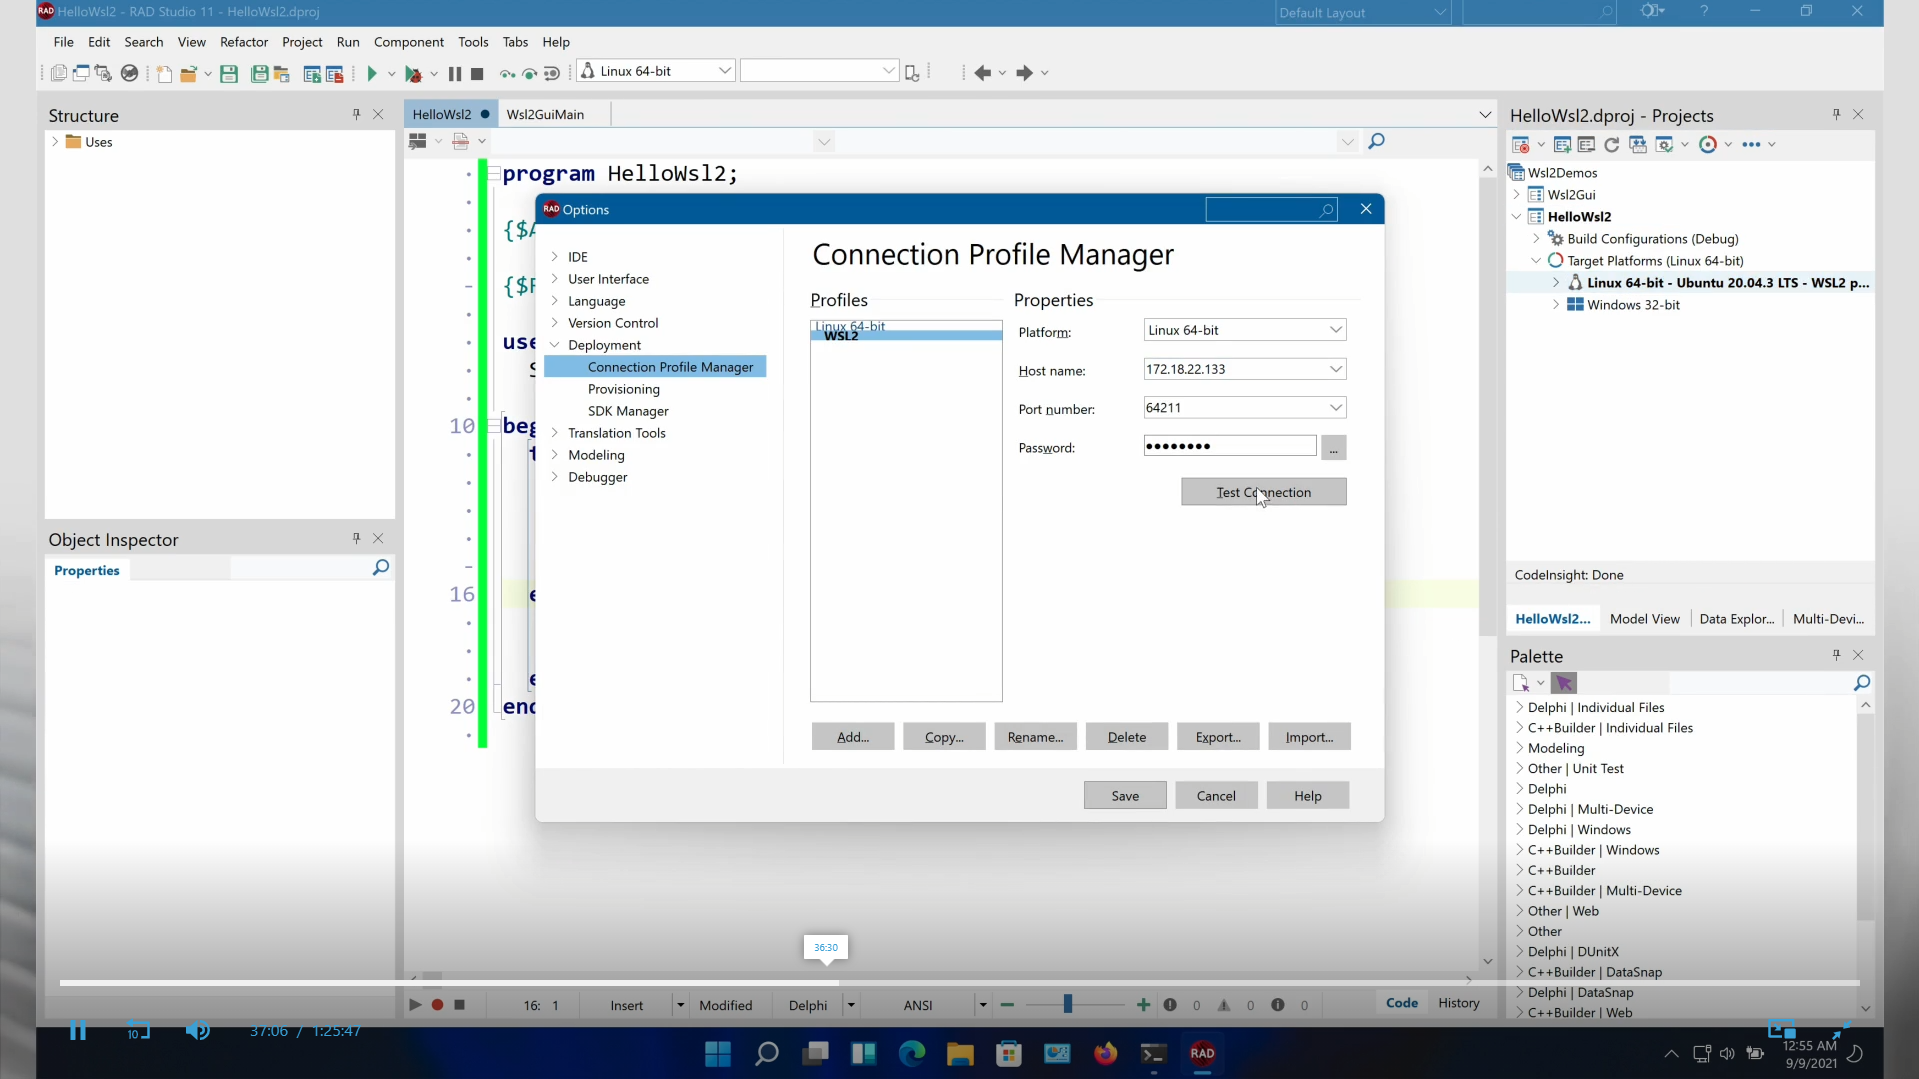The height and width of the screenshot is (1079, 1919).
Task: Pin the Object Inspector panel
Action: 356,539
